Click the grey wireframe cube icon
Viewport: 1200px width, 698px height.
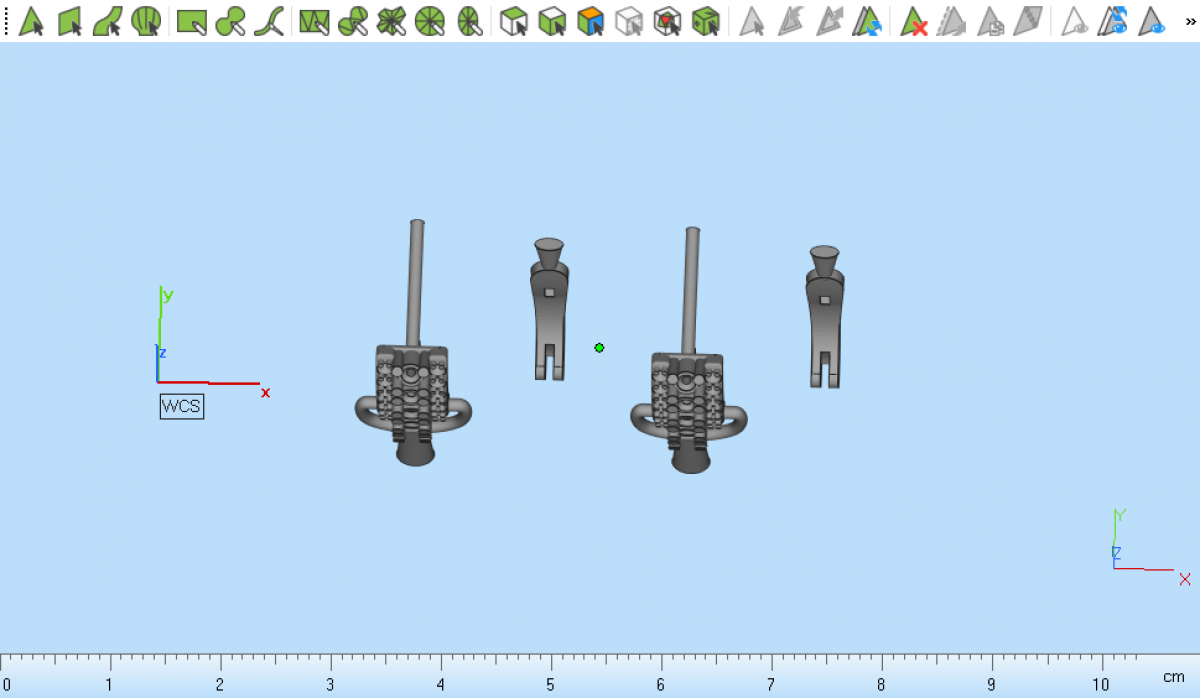[x=629, y=21]
